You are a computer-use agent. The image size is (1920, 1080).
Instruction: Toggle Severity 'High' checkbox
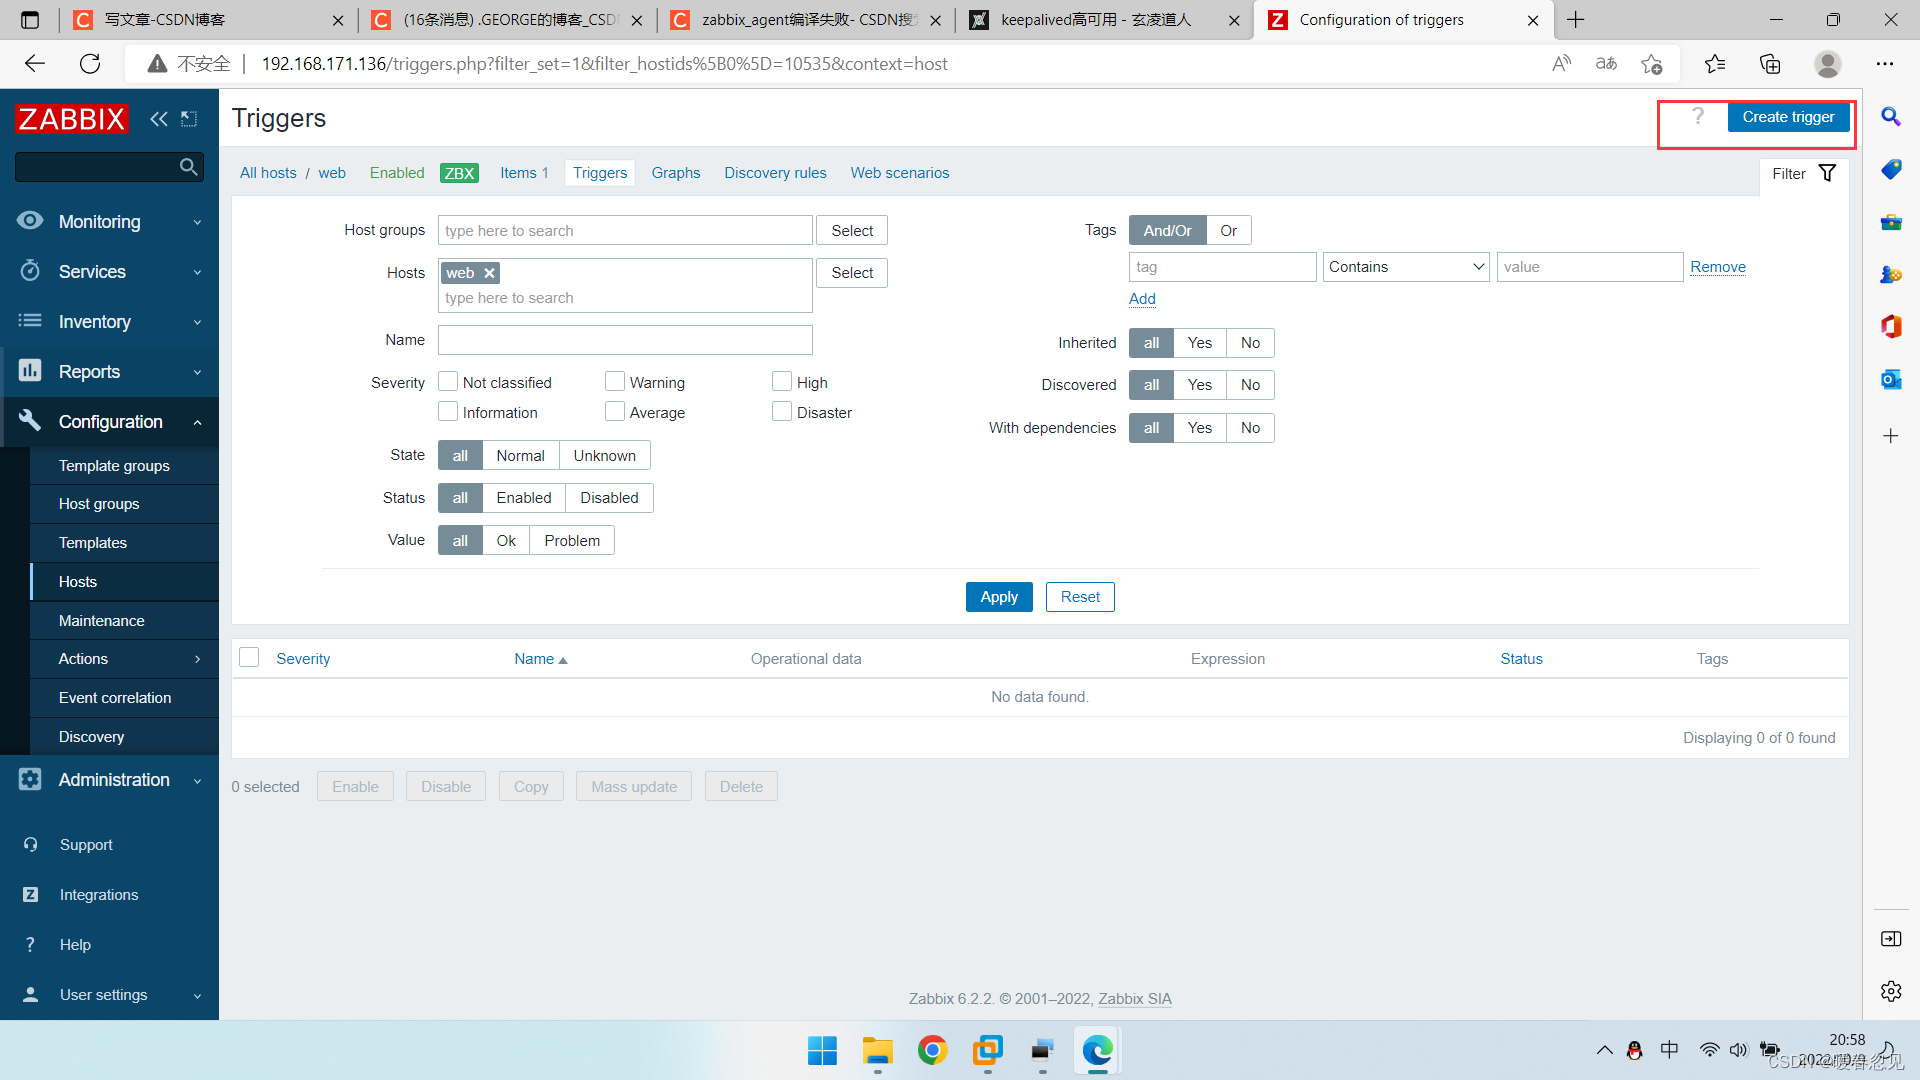[781, 381]
